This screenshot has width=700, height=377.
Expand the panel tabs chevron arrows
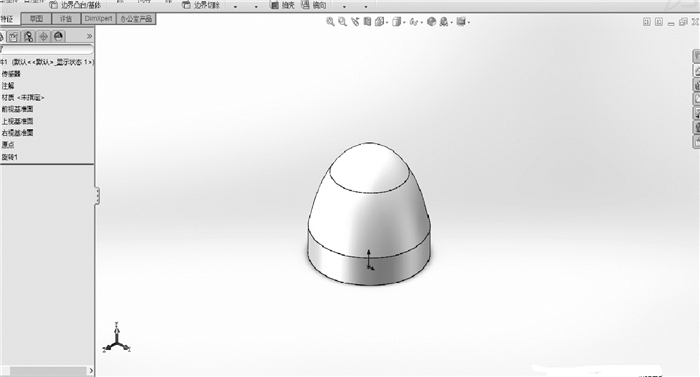click(89, 36)
